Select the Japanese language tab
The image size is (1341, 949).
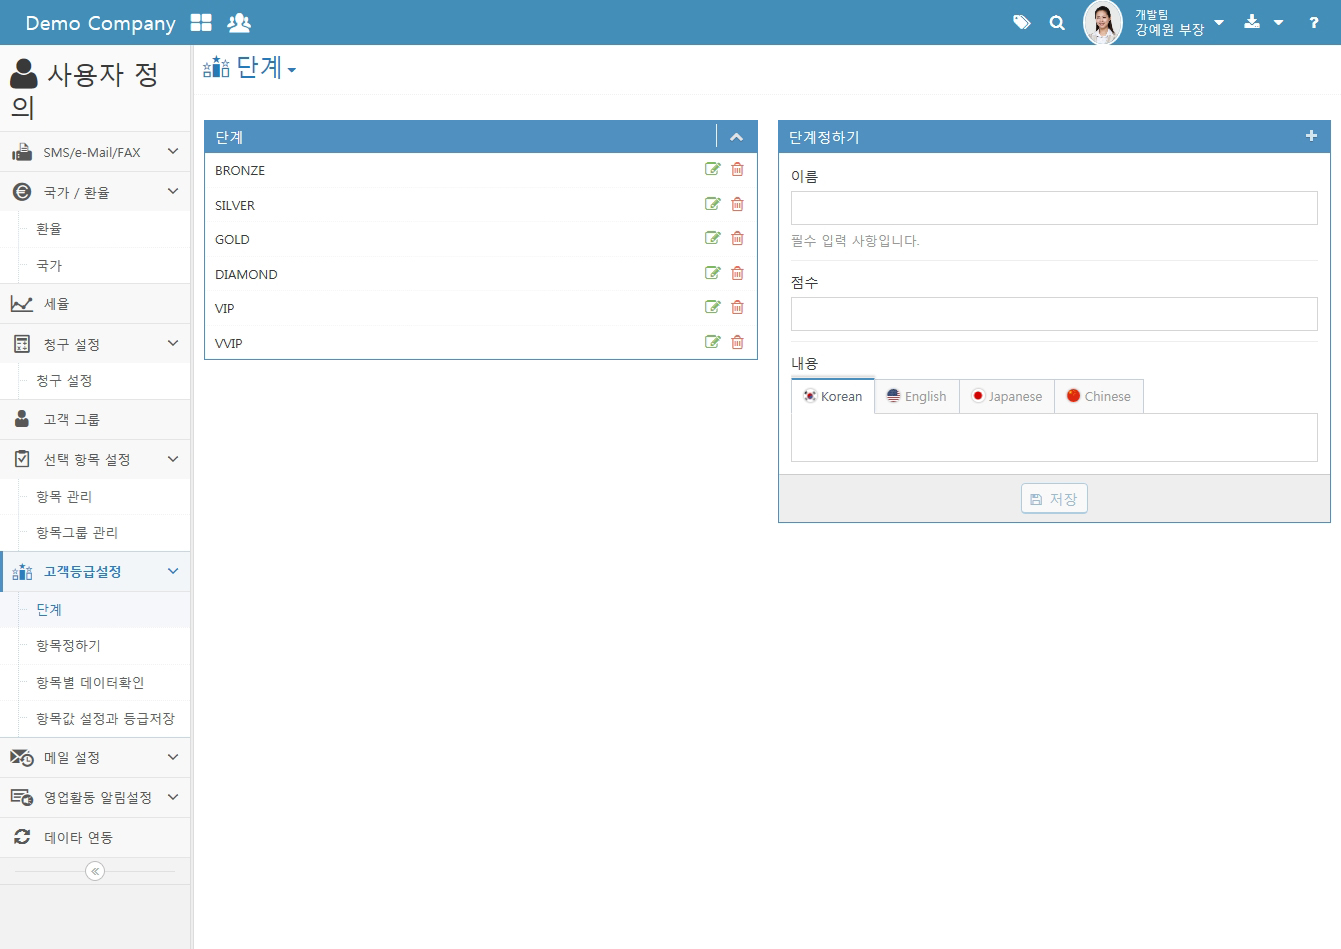click(1006, 396)
